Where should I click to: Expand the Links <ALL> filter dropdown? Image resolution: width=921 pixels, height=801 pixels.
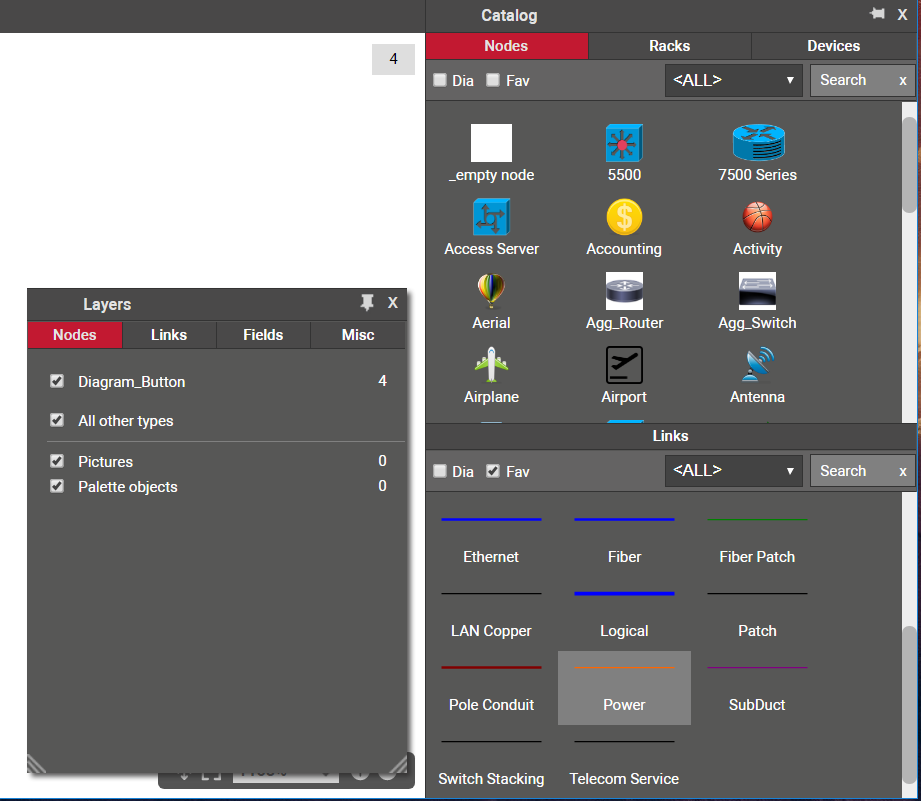click(734, 471)
